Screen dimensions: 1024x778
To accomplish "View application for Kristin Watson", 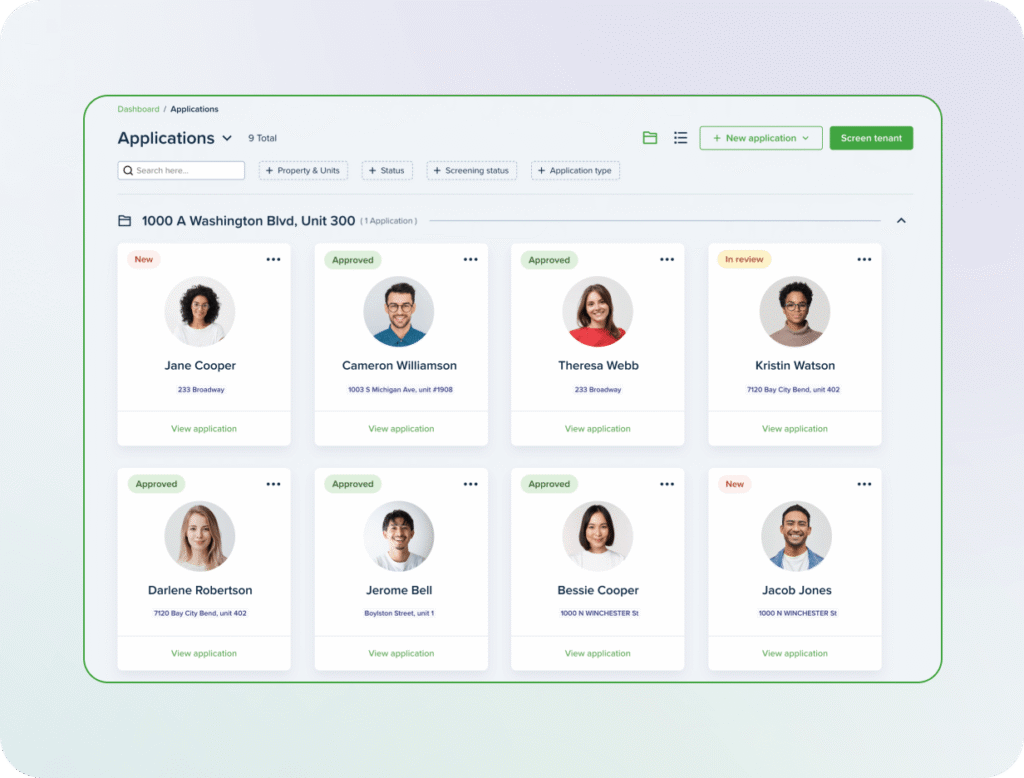I will tap(795, 429).
